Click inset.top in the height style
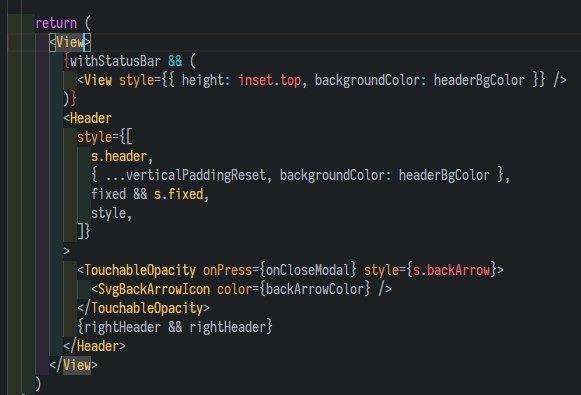This screenshot has height=395, width=581. point(270,80)
